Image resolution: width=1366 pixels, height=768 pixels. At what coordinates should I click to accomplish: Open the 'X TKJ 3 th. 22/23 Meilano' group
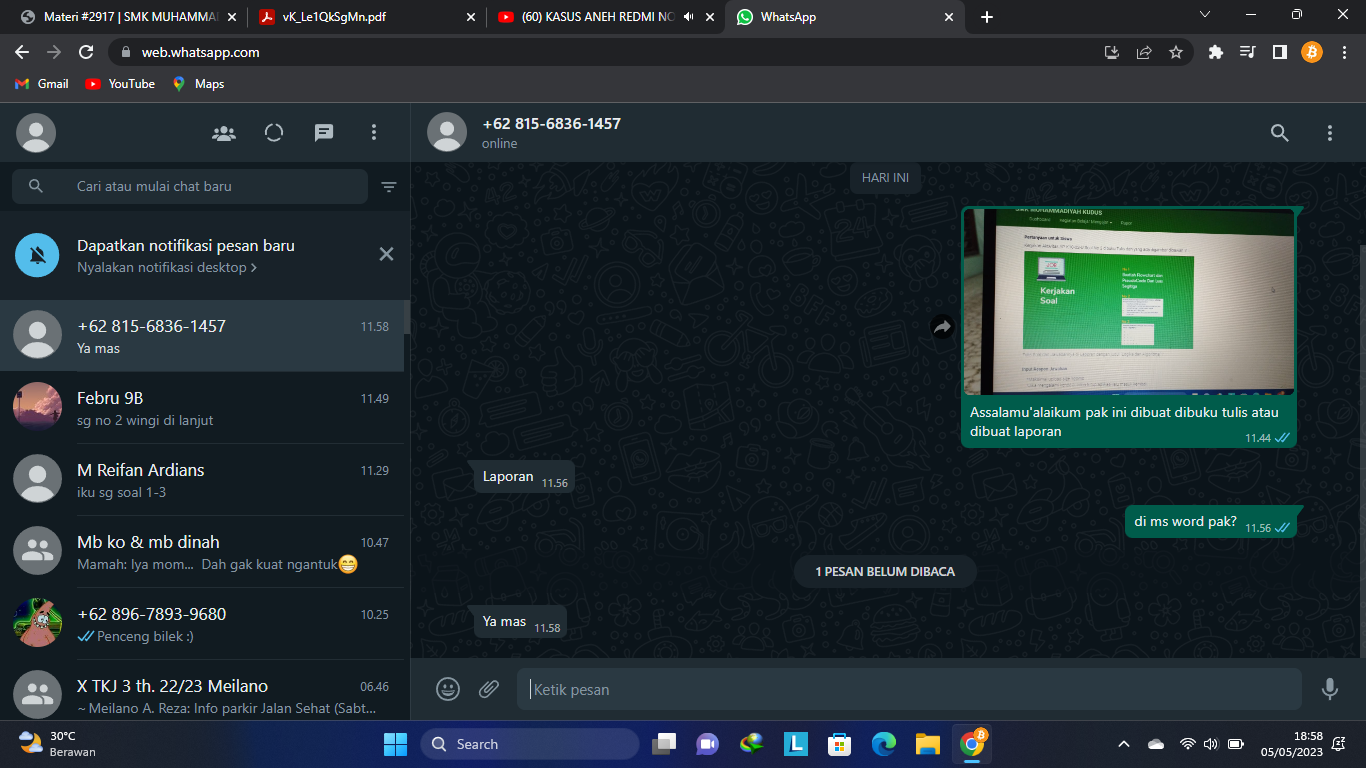tap(204, 690)
